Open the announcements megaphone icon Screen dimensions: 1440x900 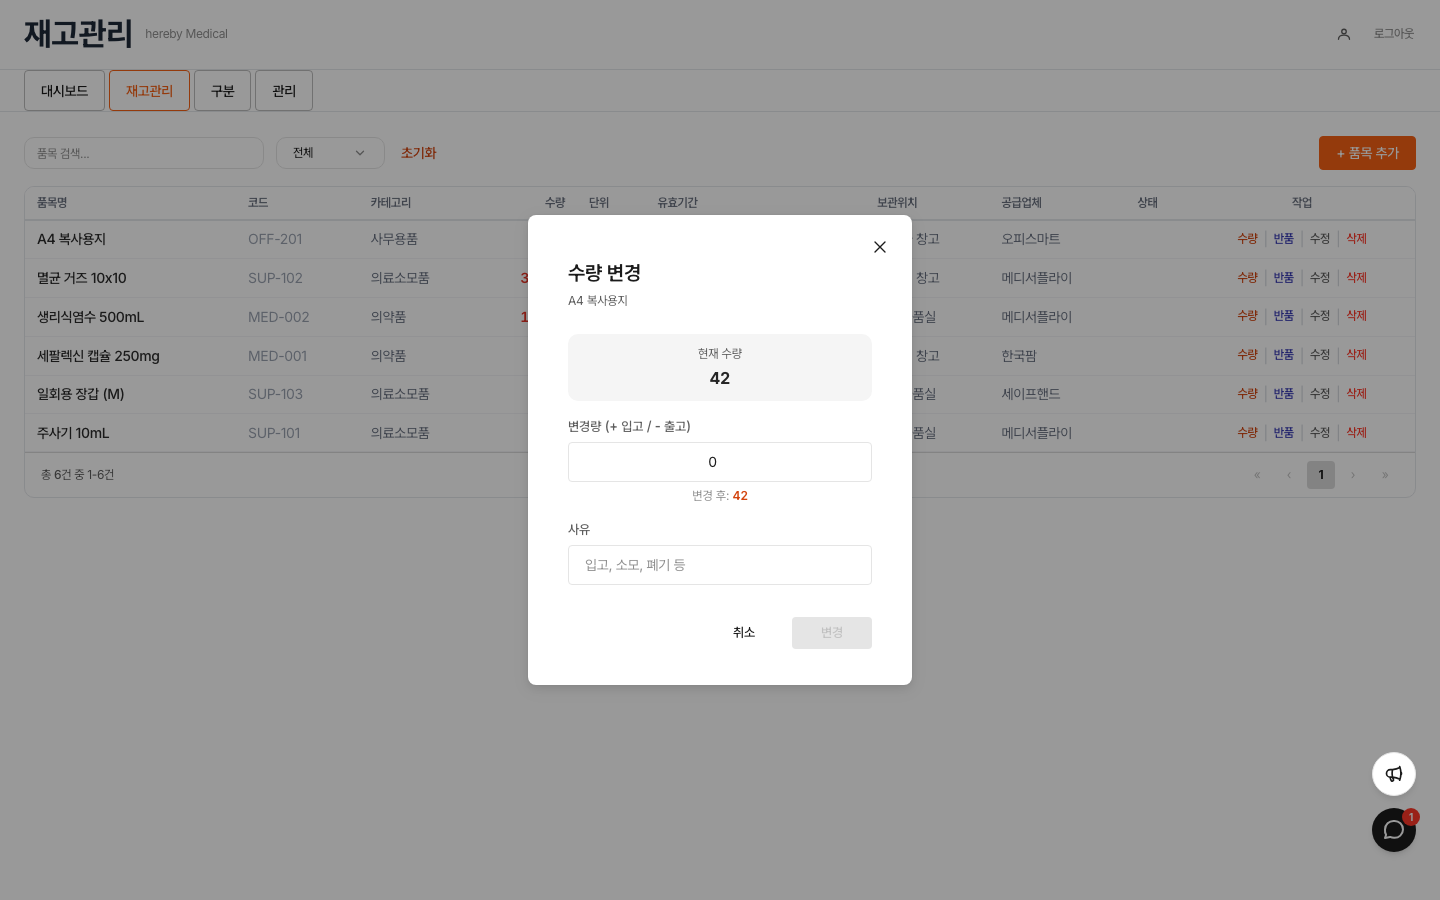coord(1394,774)
